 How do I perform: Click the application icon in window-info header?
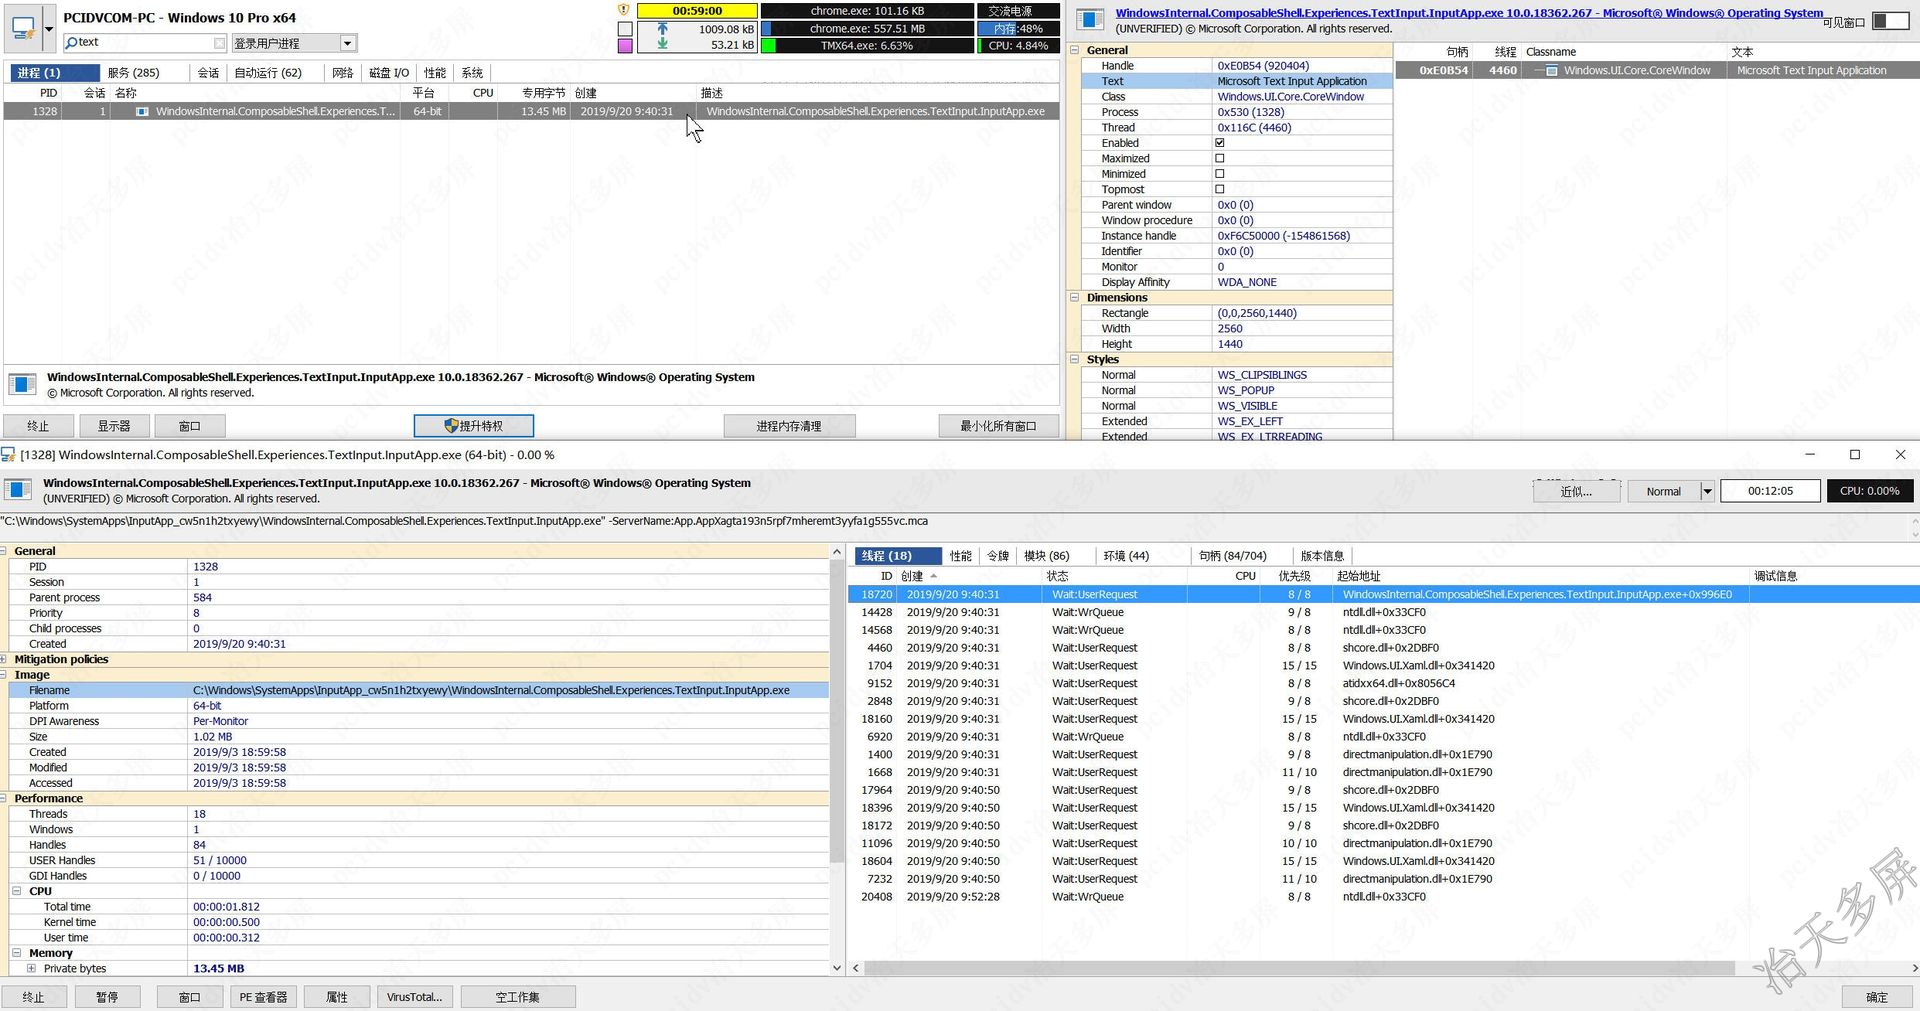[1091, 20]
